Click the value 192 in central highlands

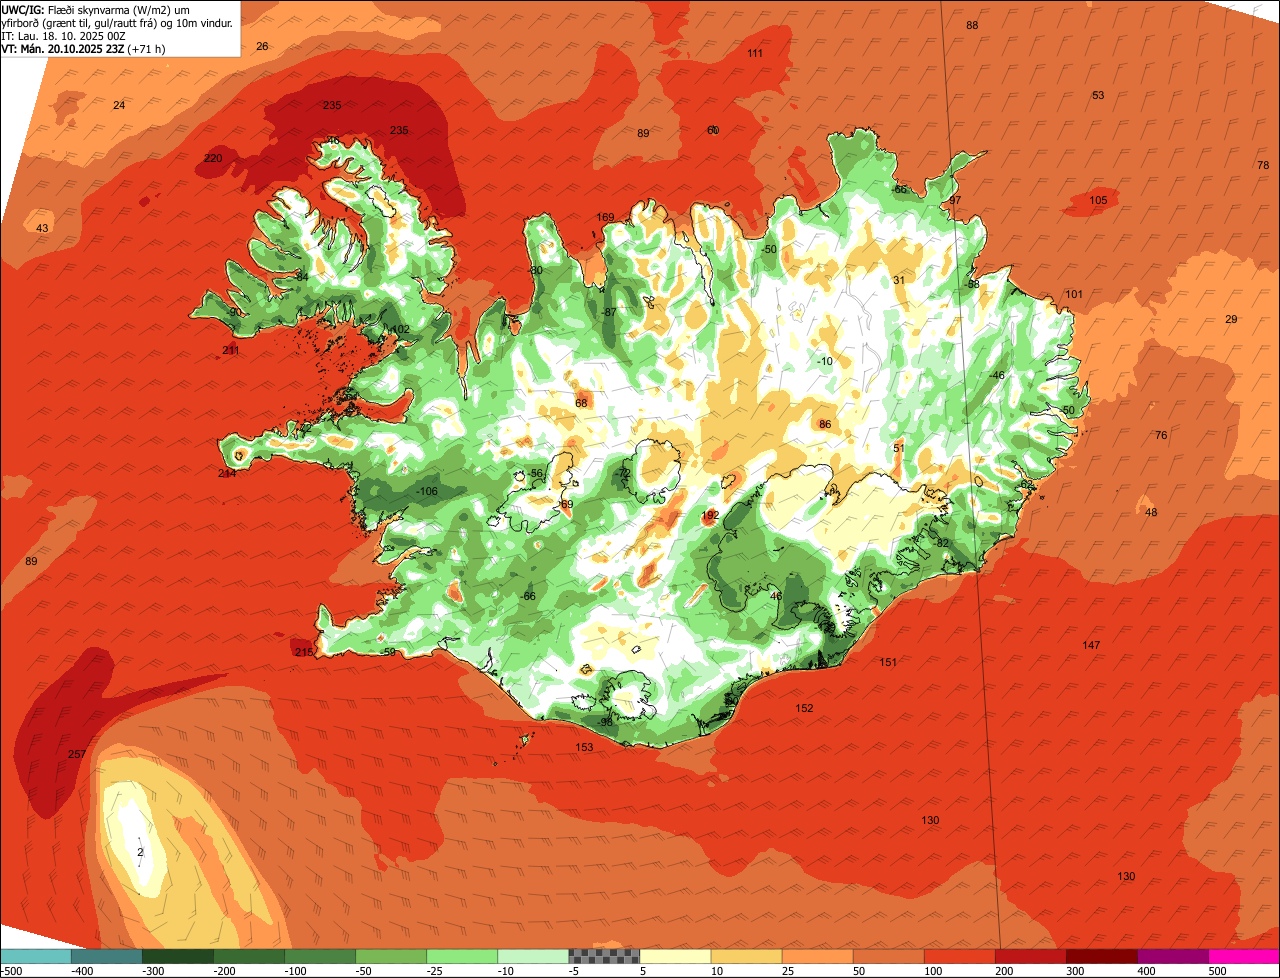pos(710,516)
